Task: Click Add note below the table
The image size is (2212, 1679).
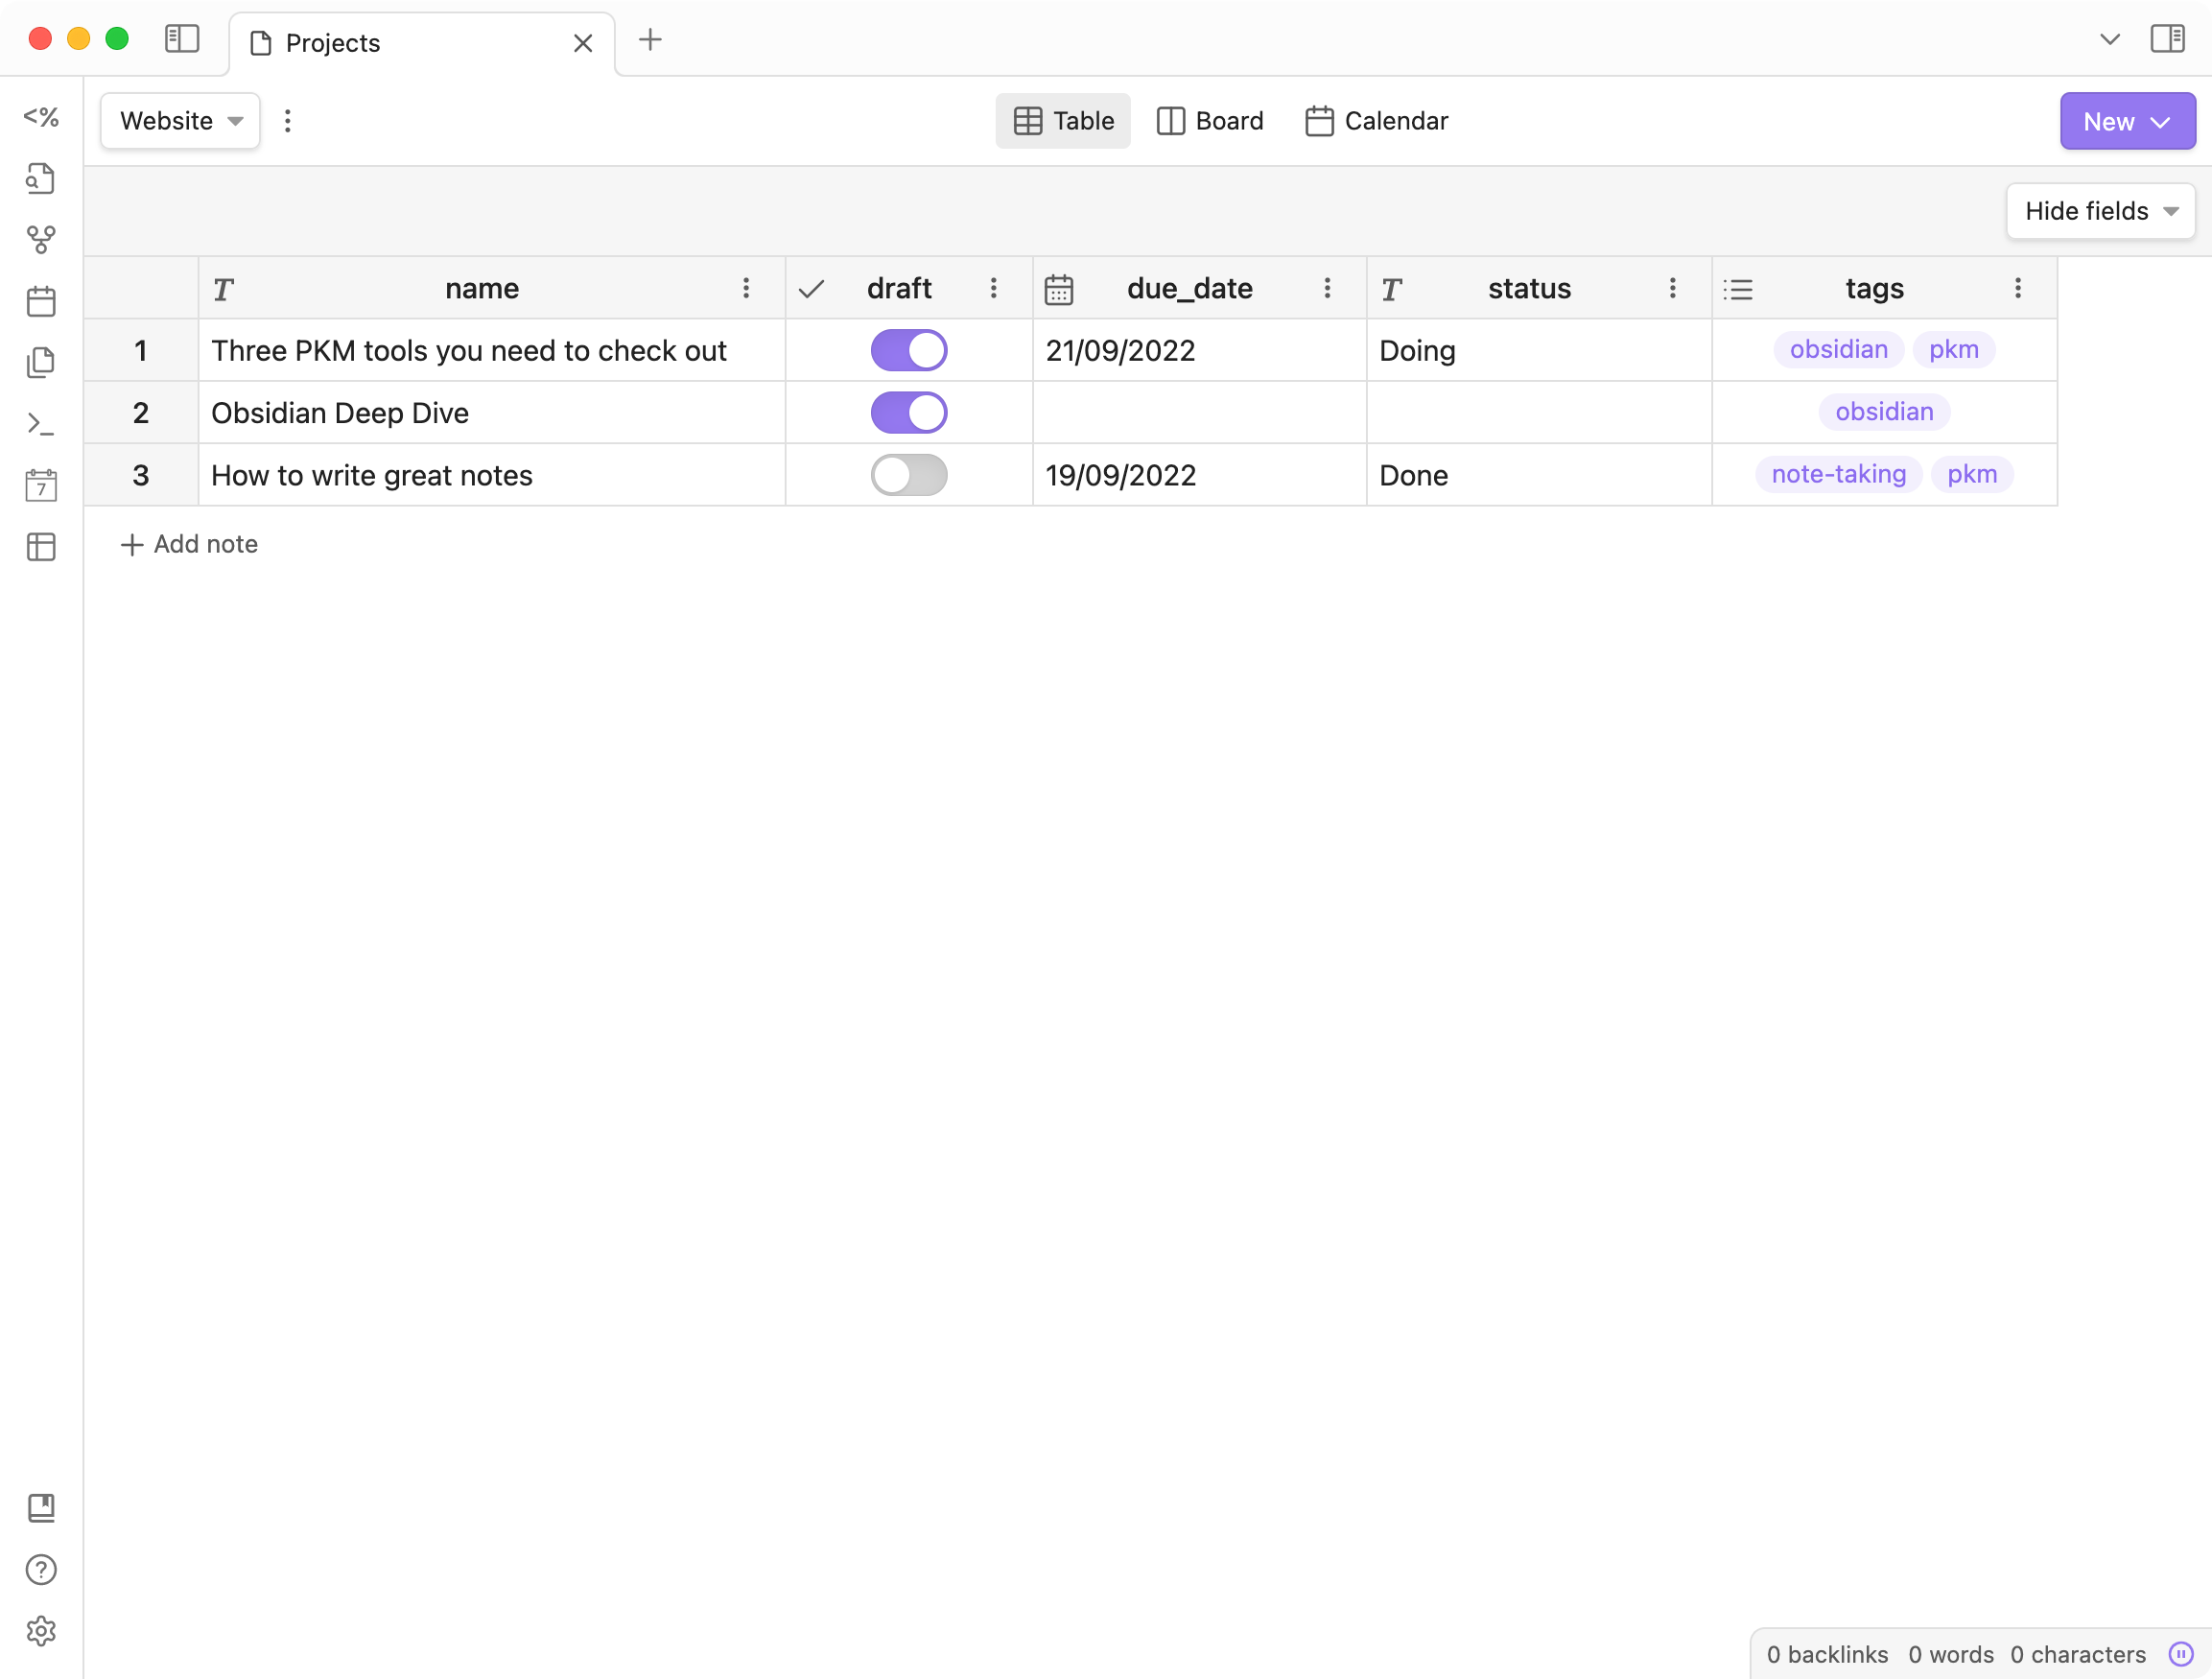Action: pyautogui.click(x=189, y=544)
